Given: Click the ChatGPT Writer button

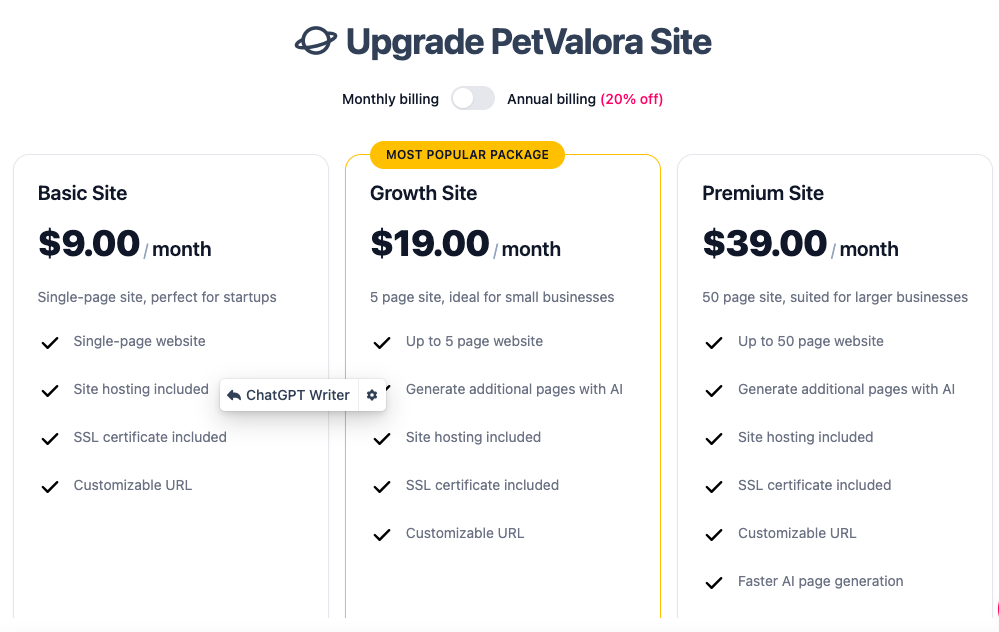Looking at the screenshot, I should [x=297, y=395].
